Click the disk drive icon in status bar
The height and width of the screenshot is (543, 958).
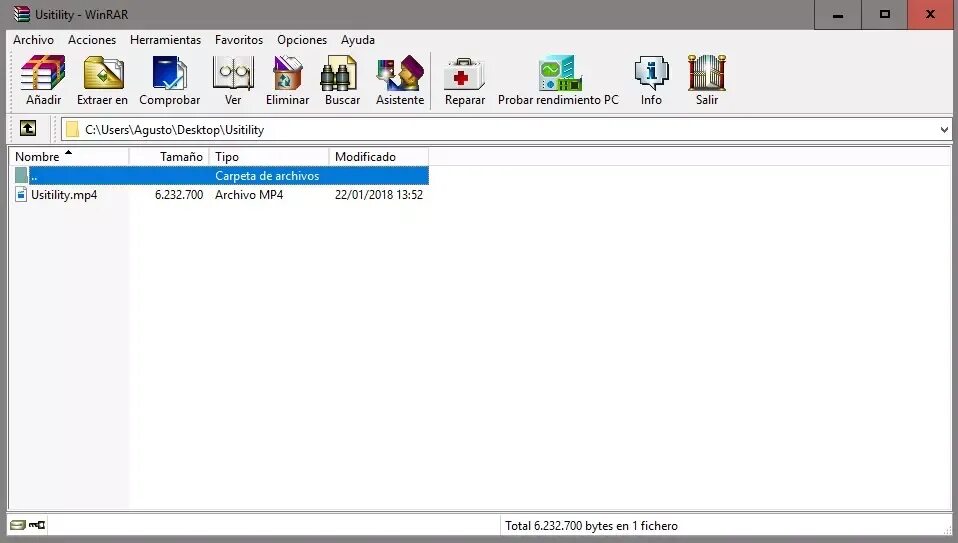click(x=18, y=525)
